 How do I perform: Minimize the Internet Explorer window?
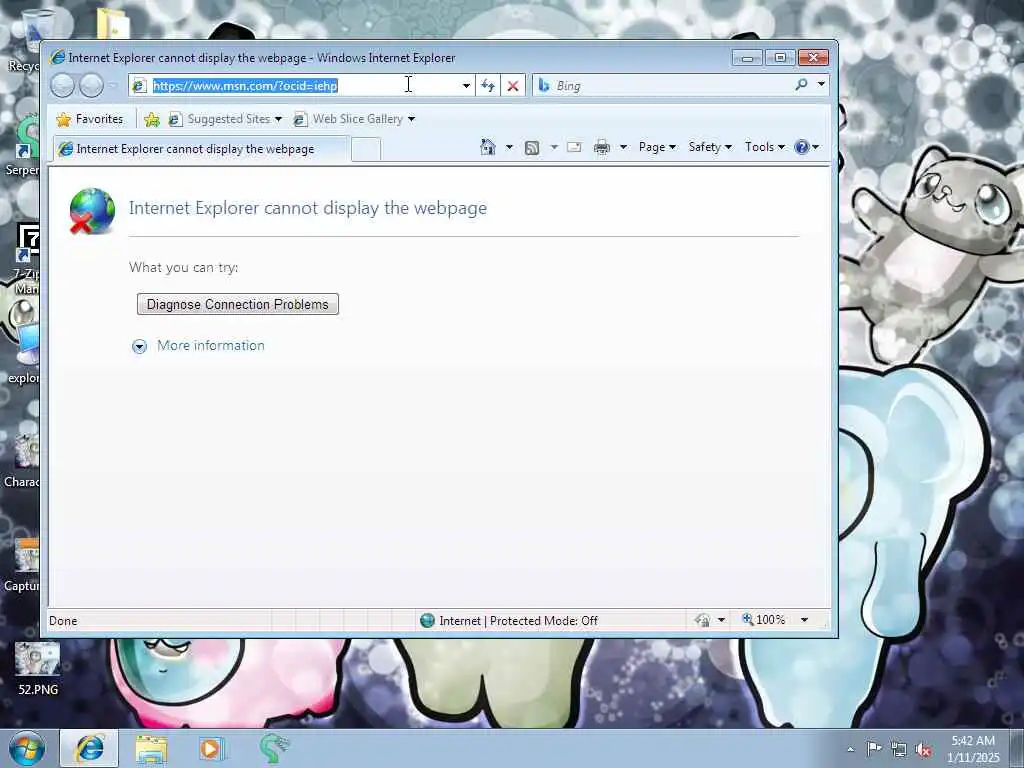[747, 58]
